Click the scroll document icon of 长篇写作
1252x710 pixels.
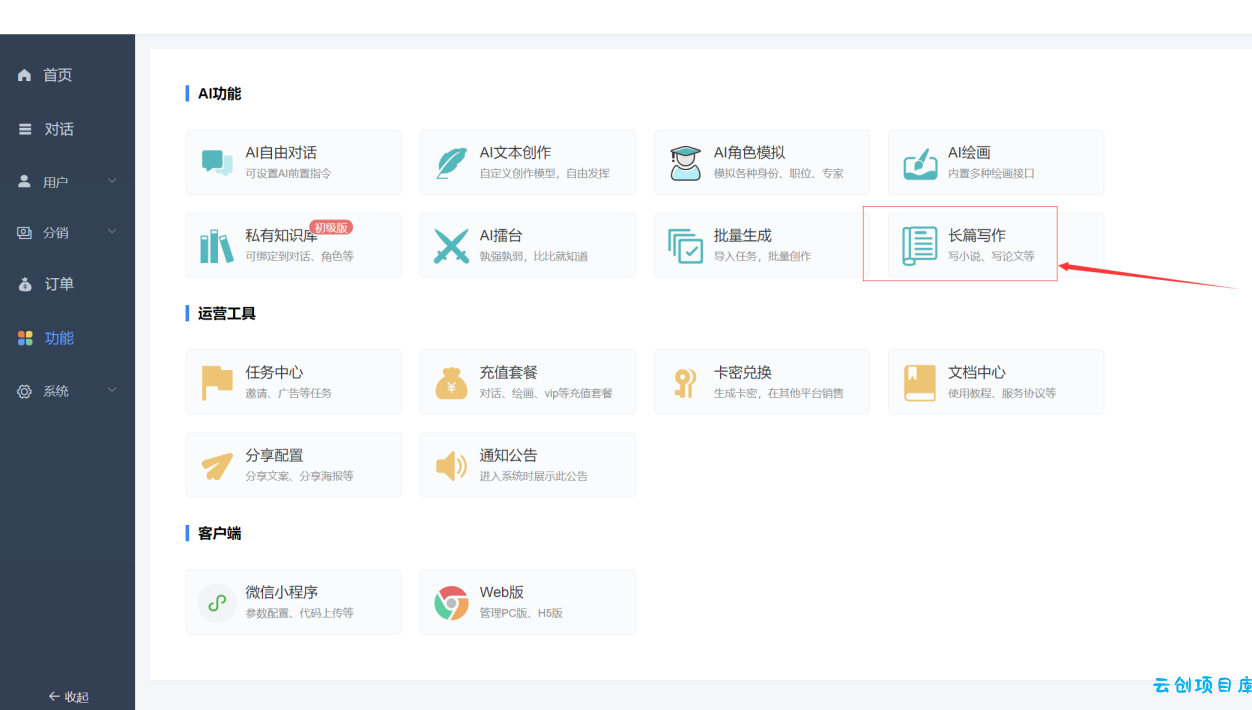tap(920, 245)
